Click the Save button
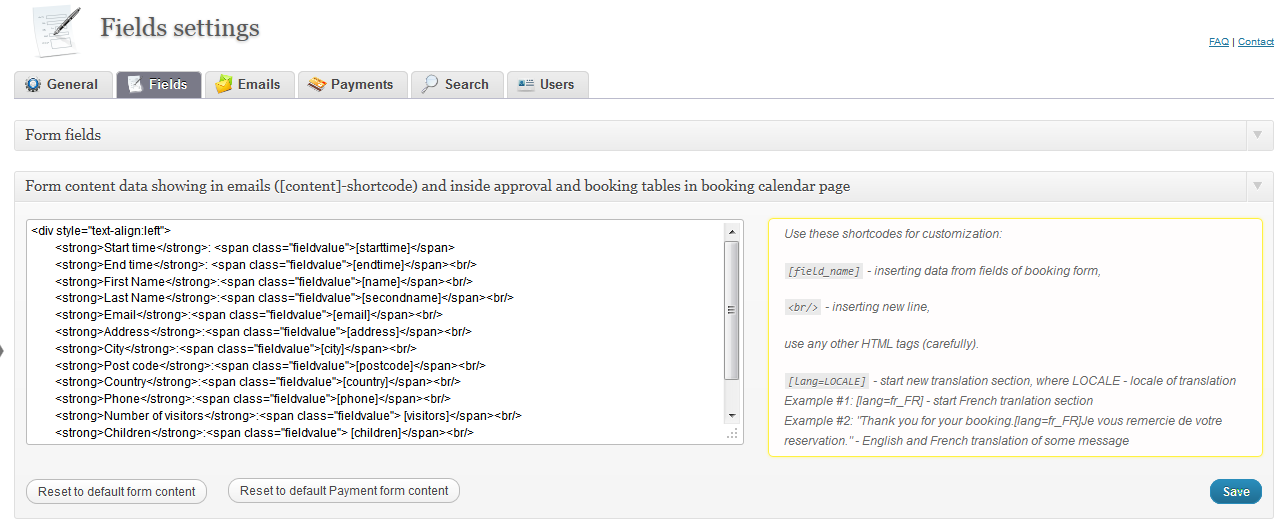 click(1236, 492)
